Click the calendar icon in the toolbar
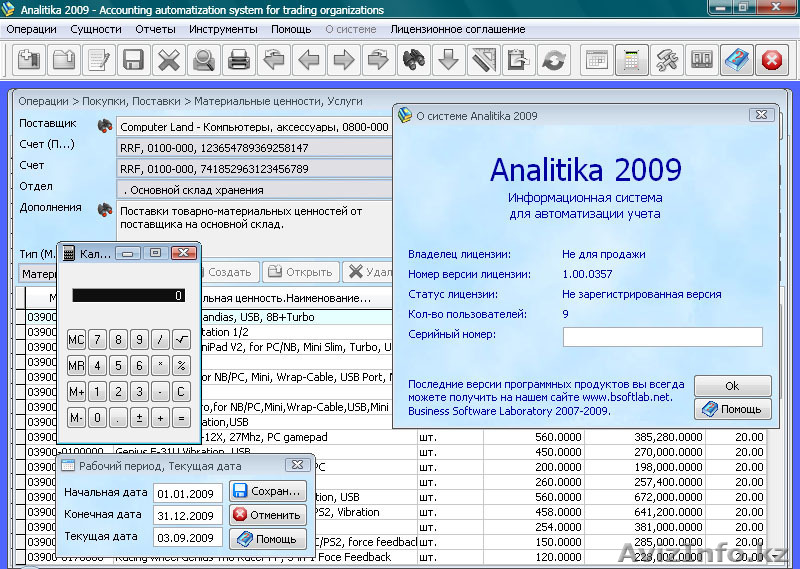Image resolution: width=800 pixels, height=569 pixels. point(596,60)
